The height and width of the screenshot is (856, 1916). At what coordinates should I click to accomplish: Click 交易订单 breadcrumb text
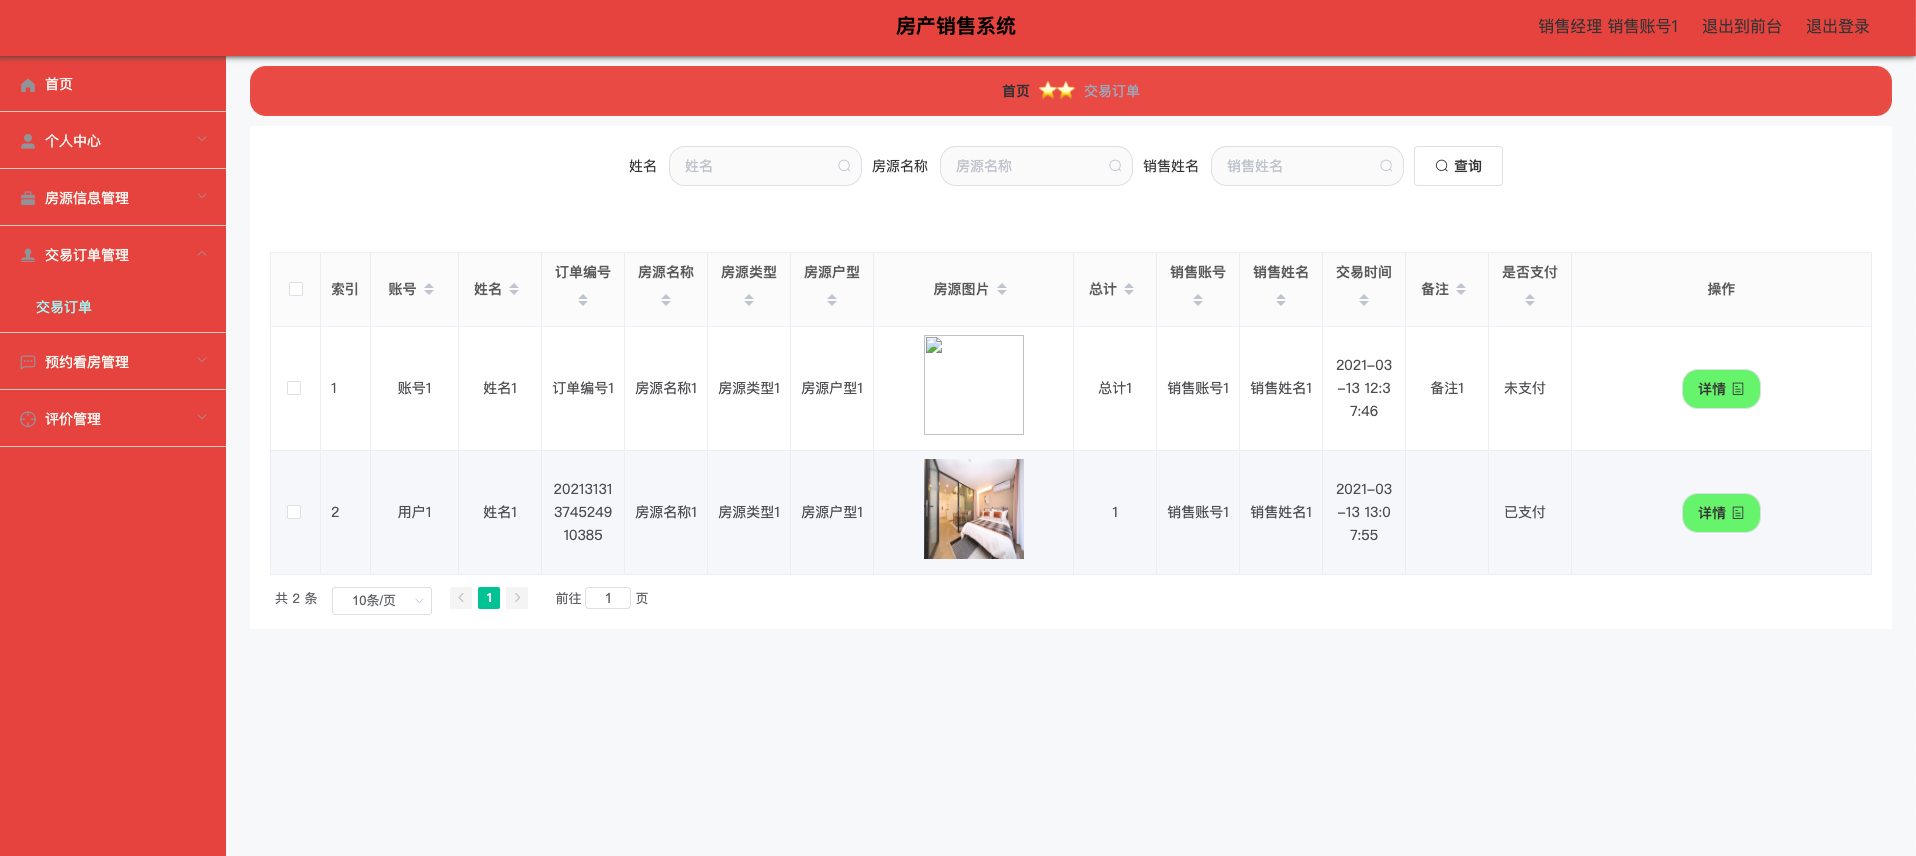[x=1112, y=91]
